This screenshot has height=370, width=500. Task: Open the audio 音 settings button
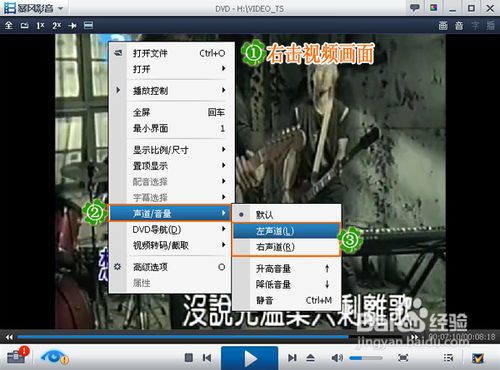click(459, 25)
